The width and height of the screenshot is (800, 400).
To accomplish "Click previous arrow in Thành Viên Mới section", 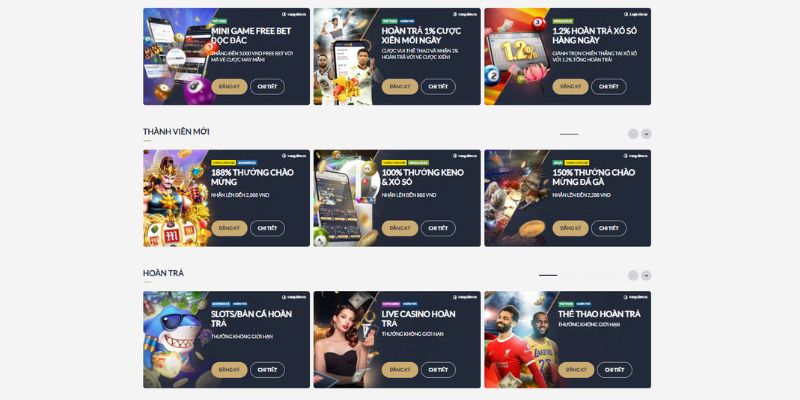I will click(x=633, y=134).
